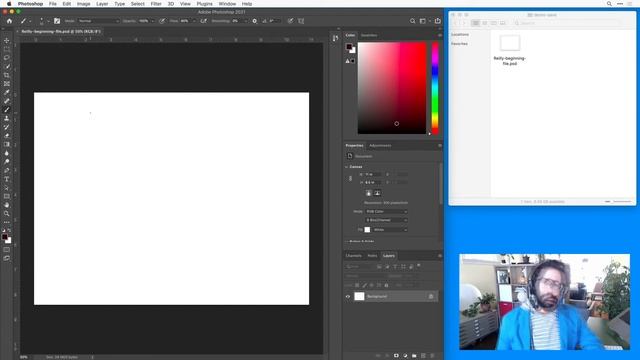Viewport: 640px width, 360px height.
Task: Click the create new fill or adjustment layer icon
Action: tap(405, 356)
